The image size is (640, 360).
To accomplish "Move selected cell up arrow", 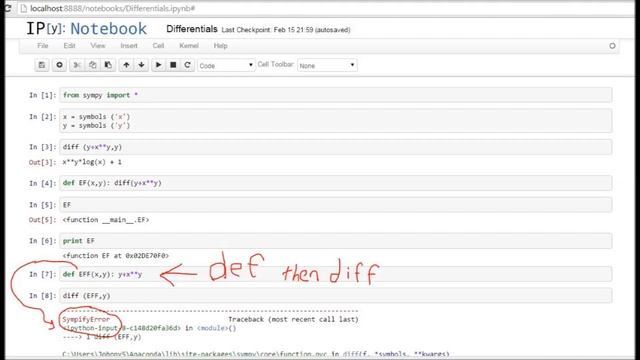I will click(x=126, y=65).
